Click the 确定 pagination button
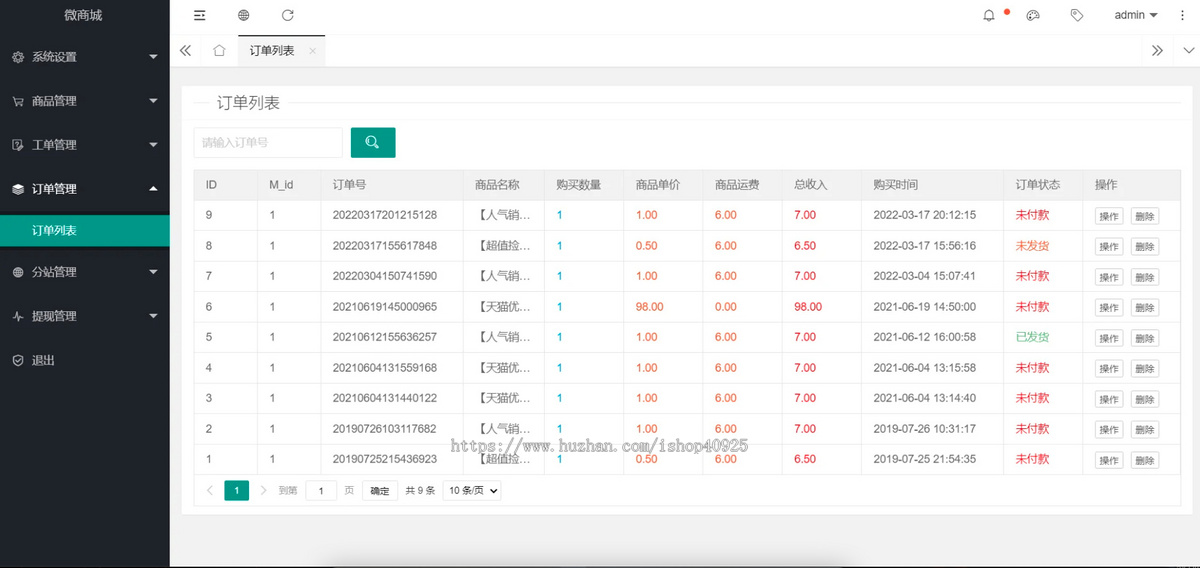This screenshot has height=568, width=1200. tap(380, 491)
